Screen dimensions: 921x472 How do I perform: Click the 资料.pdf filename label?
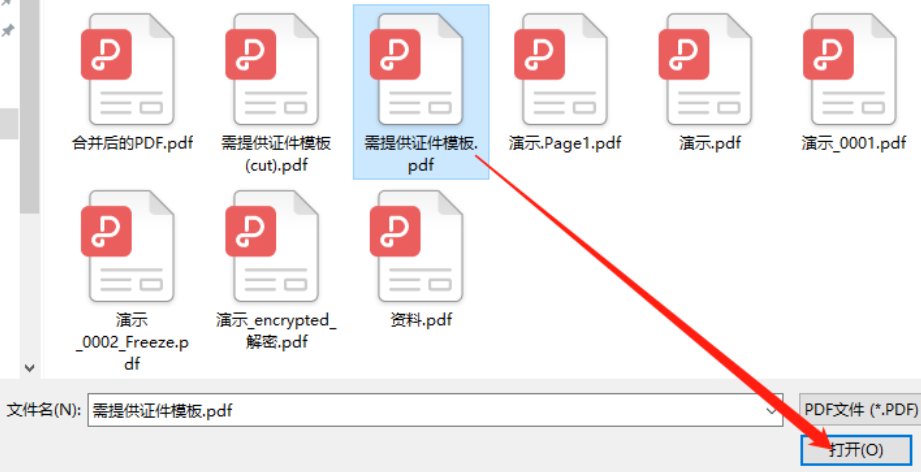click(421, 319)
